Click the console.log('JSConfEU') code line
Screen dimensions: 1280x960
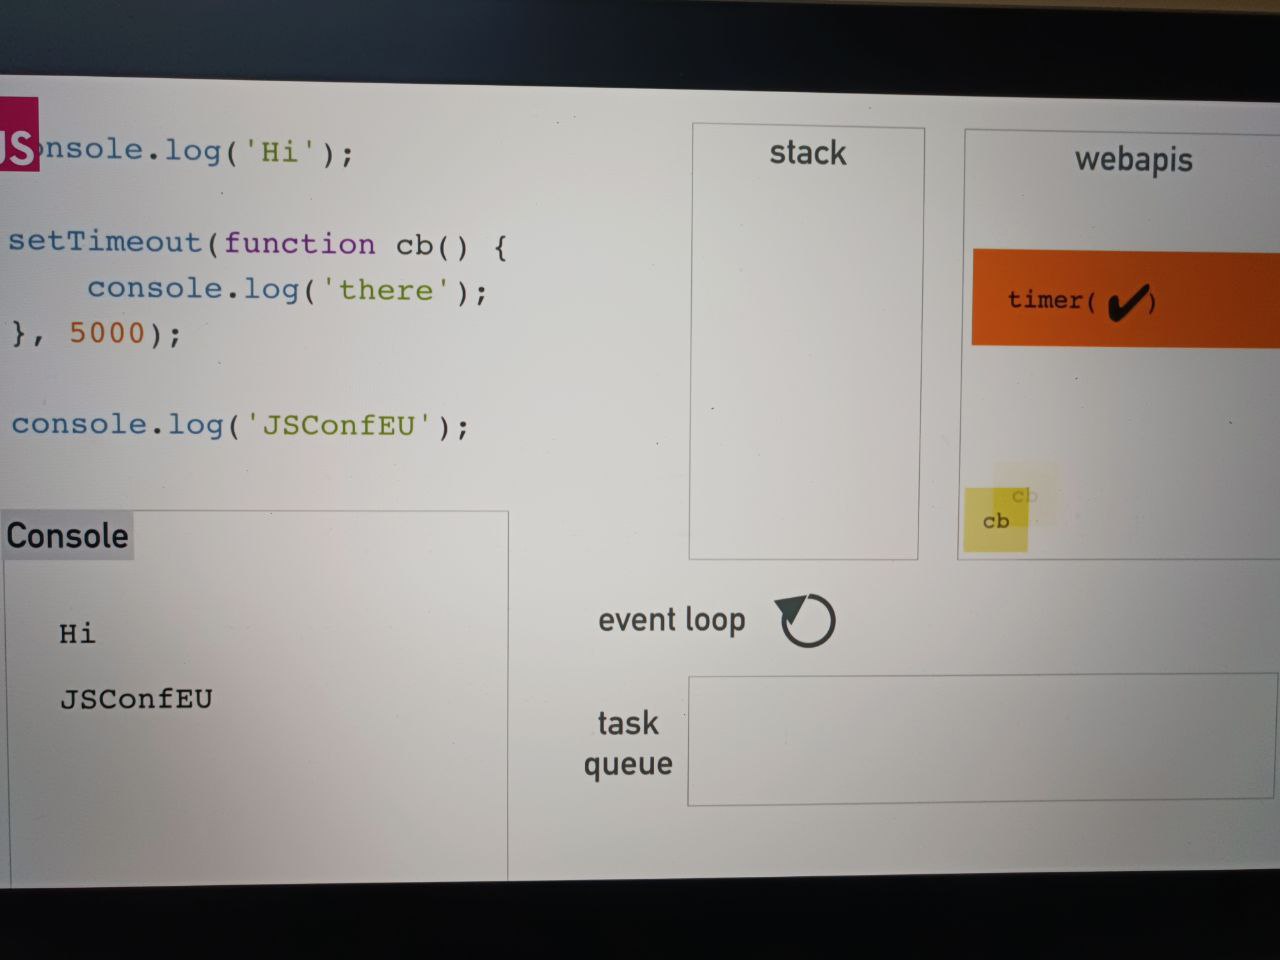point(240,426)
